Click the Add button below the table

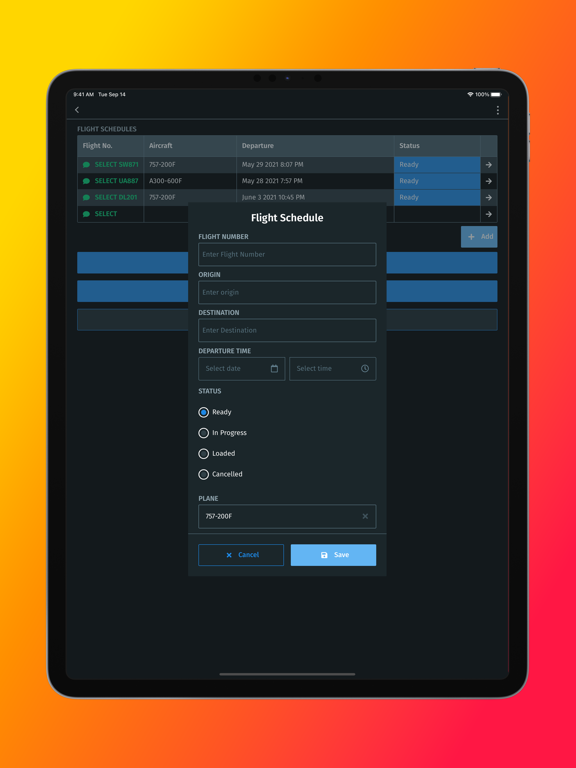click(479, 237)
